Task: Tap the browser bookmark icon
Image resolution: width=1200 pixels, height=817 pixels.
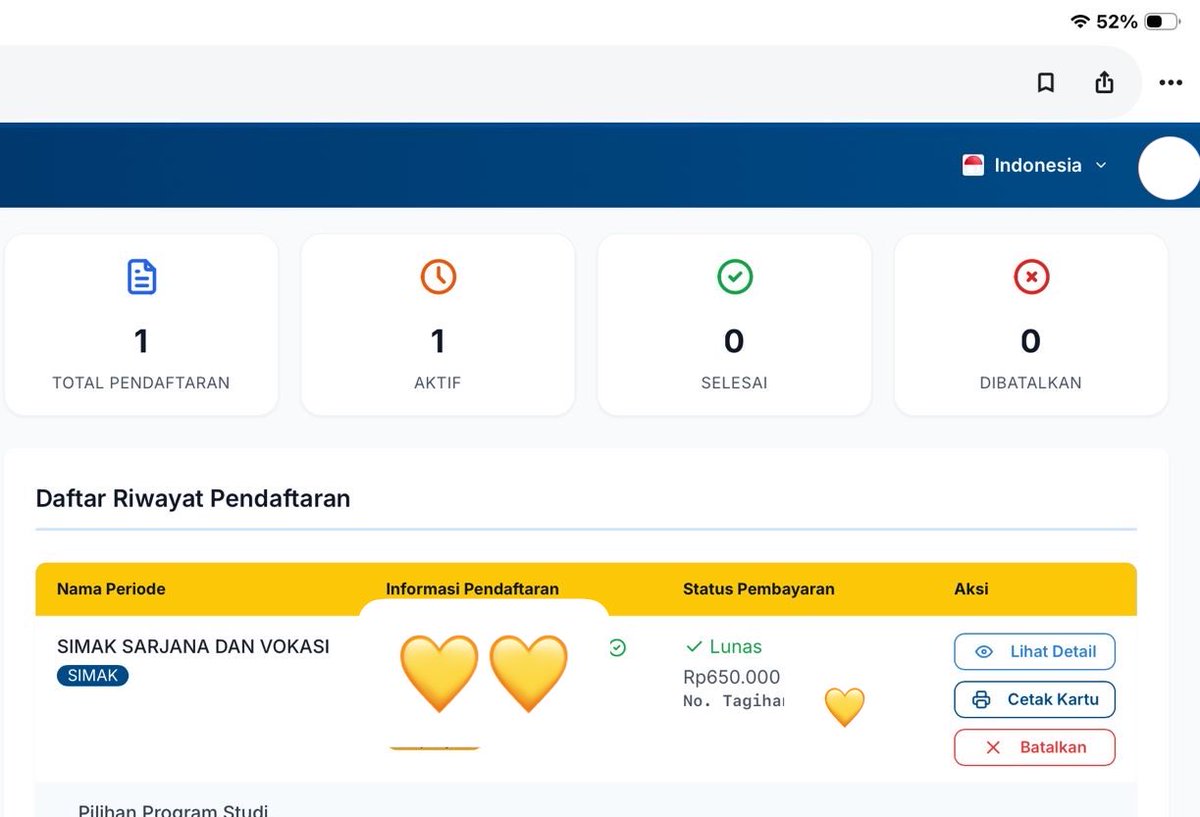Action: 1046,82
